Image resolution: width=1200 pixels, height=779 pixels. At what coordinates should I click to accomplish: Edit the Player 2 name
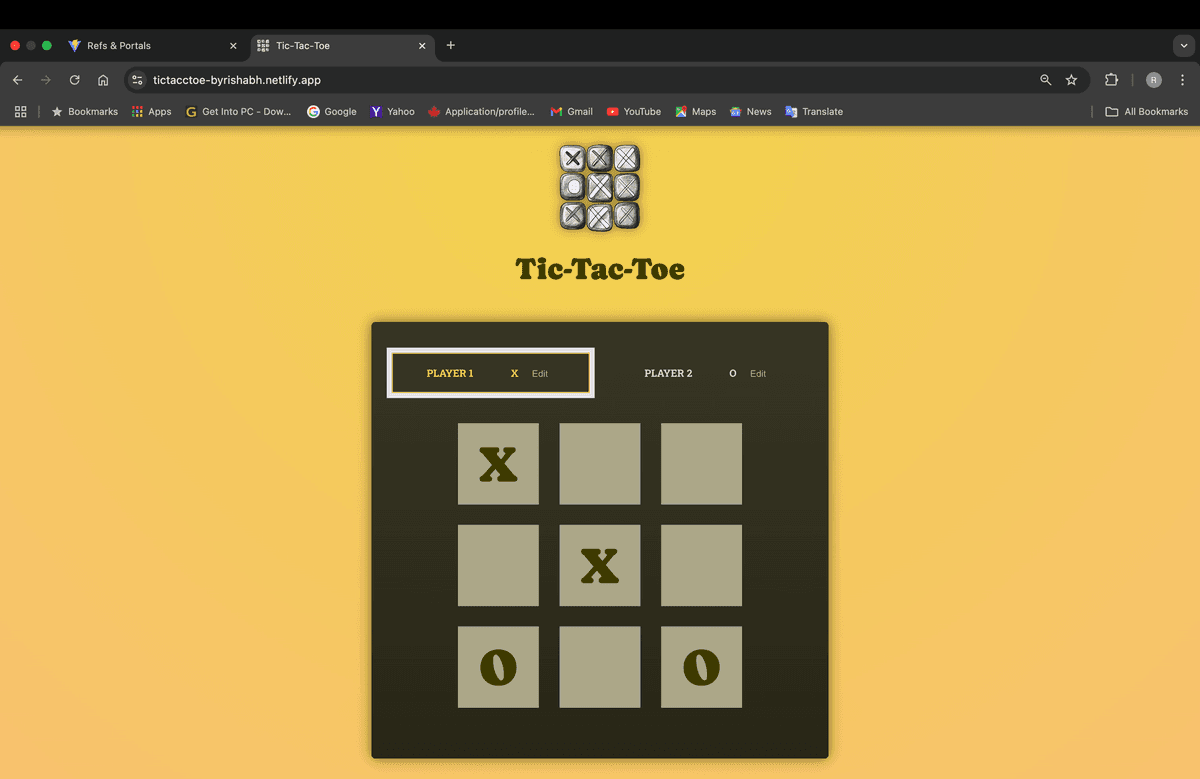(x=758, y=374)
